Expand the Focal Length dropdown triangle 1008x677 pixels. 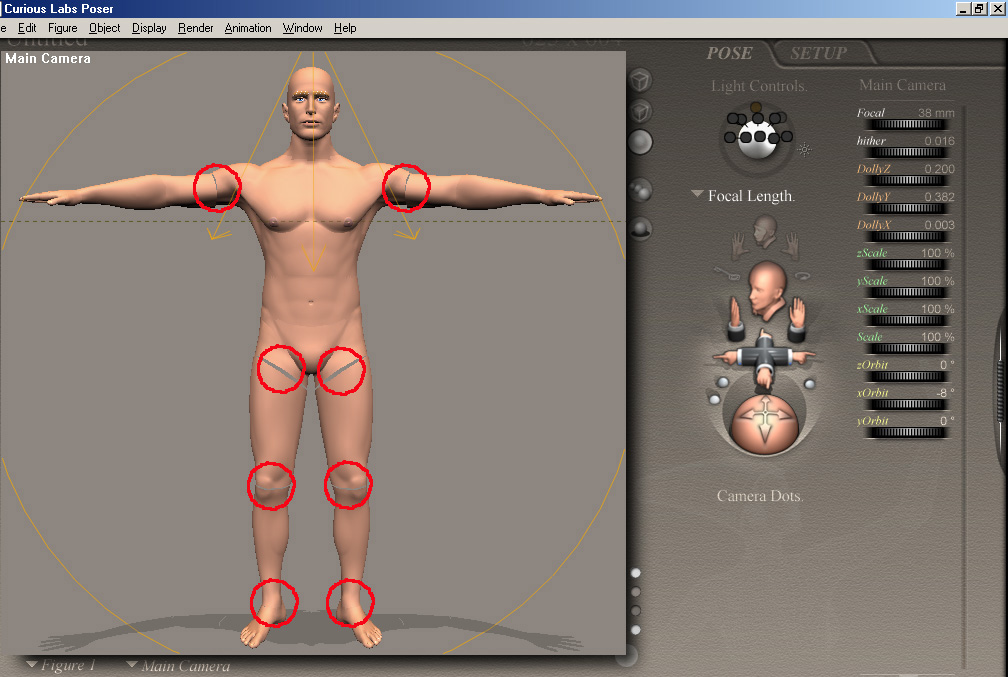(x=697, y=194)
